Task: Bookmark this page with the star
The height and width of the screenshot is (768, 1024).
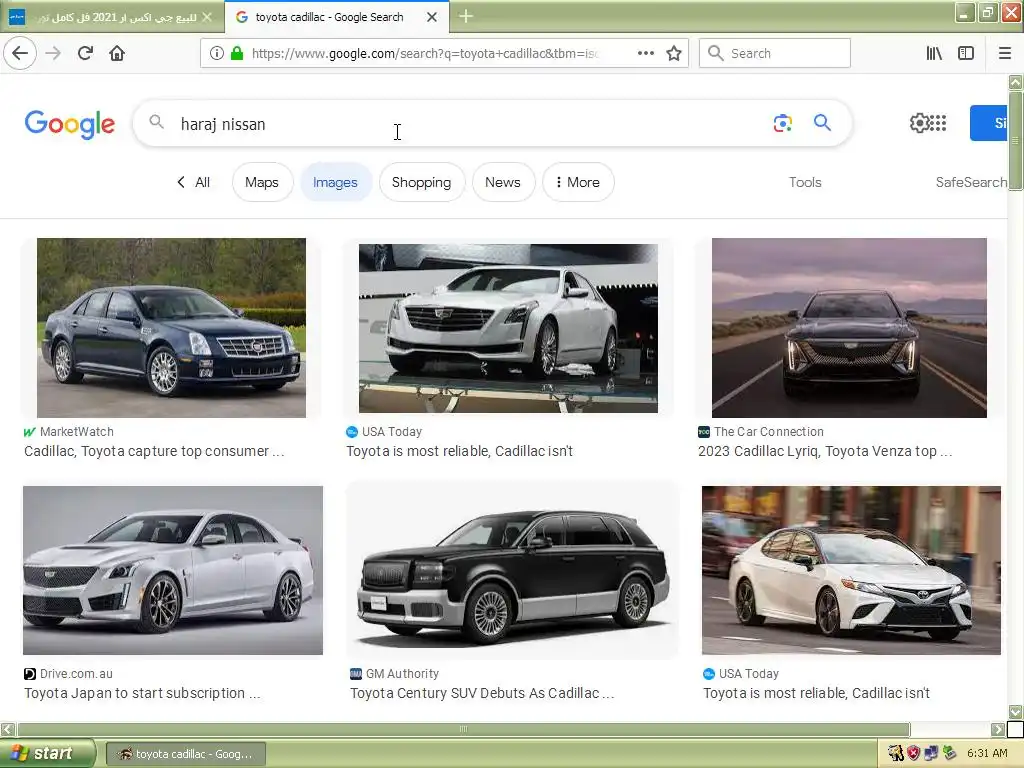Action: coord(674,54)
